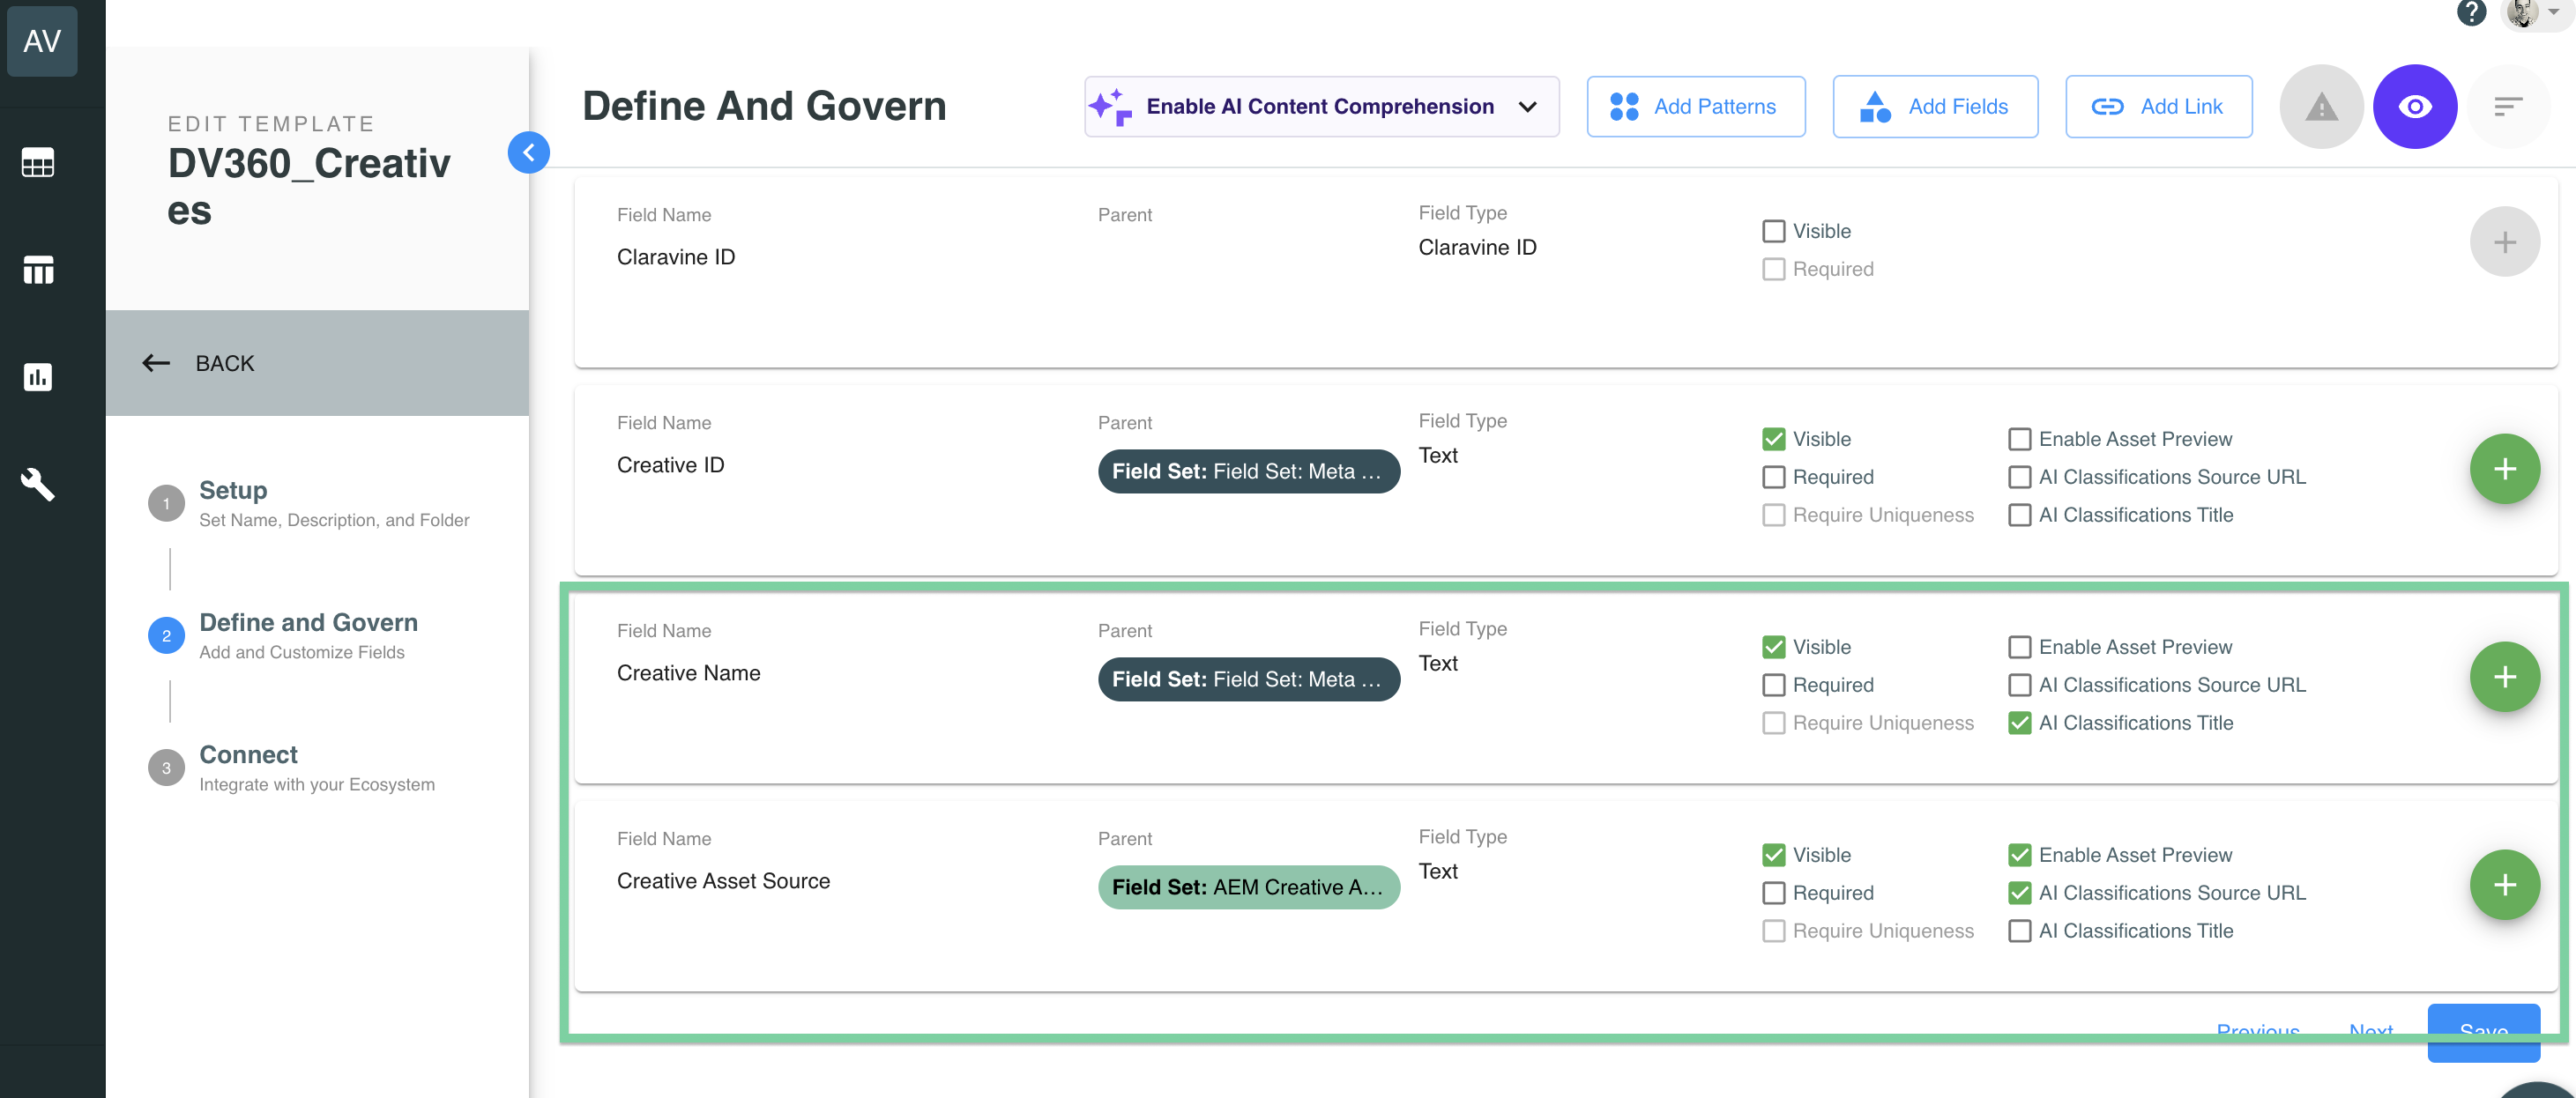Click green plus button for Creative Name

pos(2504,677)
